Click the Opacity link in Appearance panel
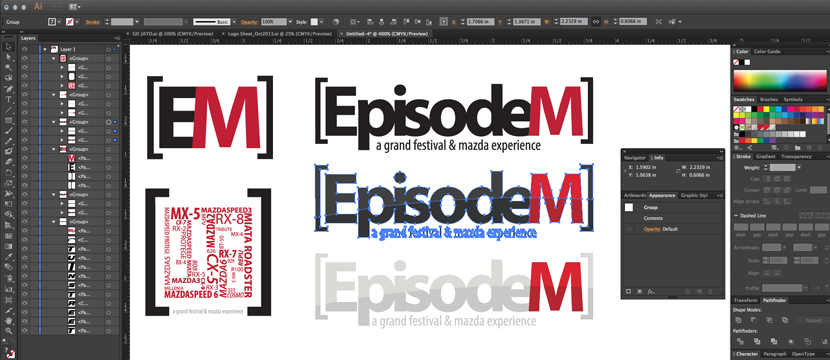Viewport: 830px width, 360px height. coord(652,229)
